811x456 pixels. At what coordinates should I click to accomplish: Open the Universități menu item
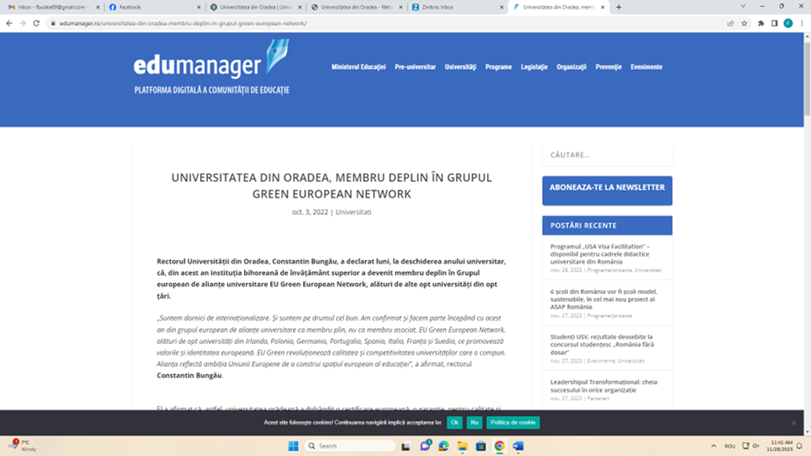click(x=460, y=67)
